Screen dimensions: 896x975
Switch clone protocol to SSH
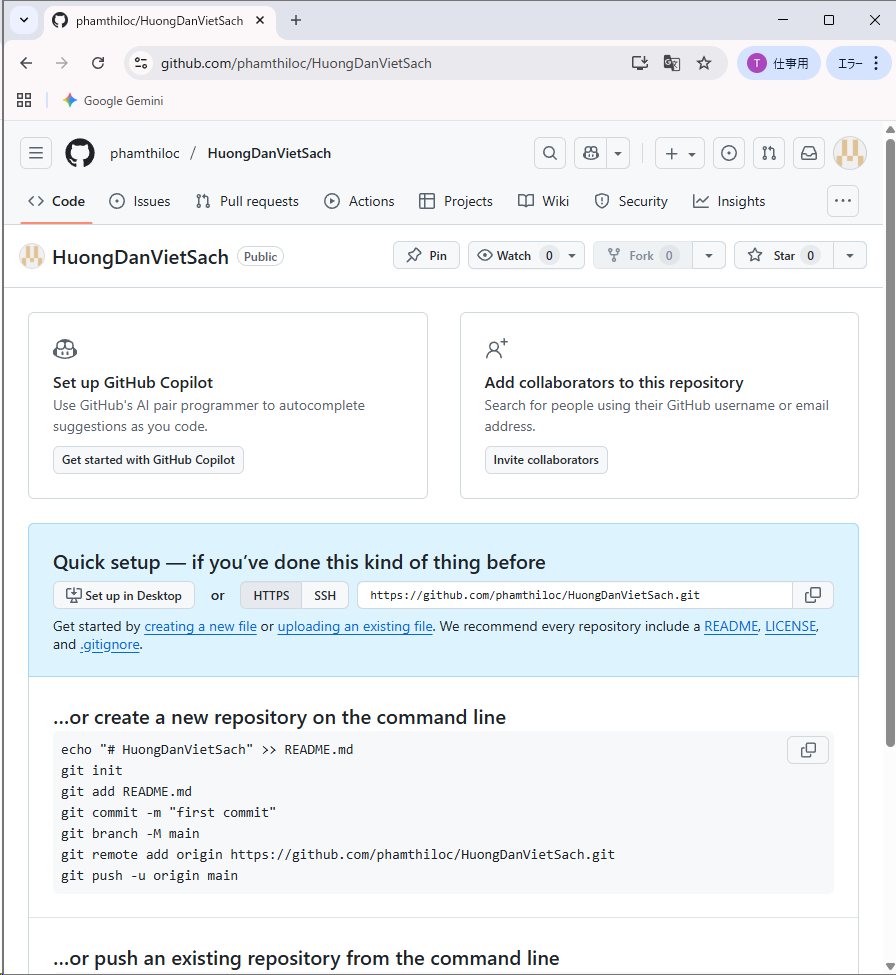coord(325,595)
